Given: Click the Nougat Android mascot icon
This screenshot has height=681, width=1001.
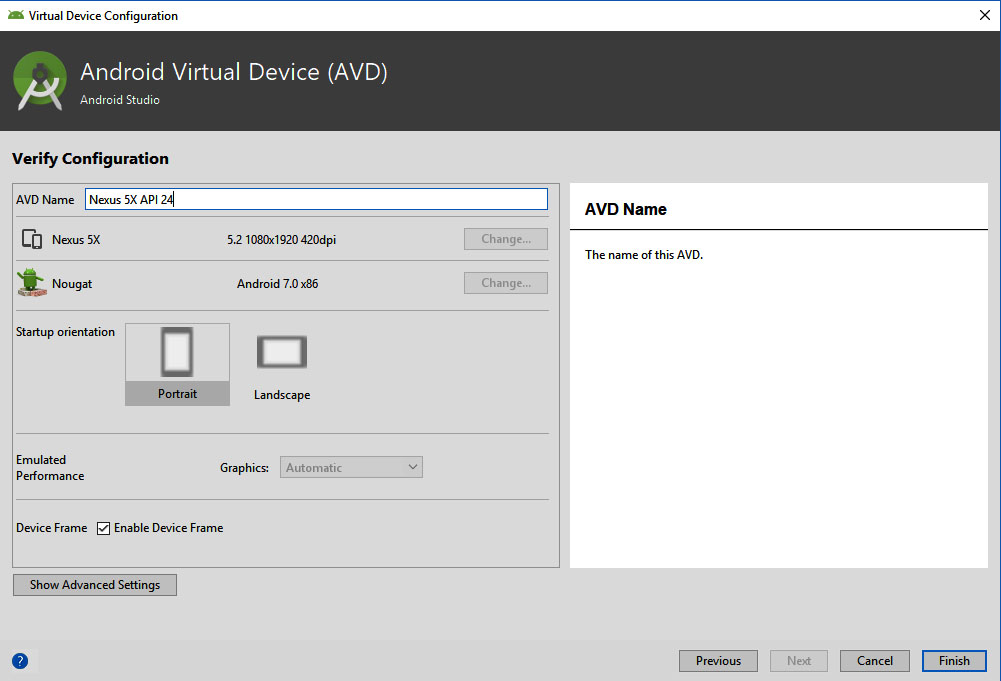Looking at the screenshot, I should pyautogui.click(x=31, y=283).
